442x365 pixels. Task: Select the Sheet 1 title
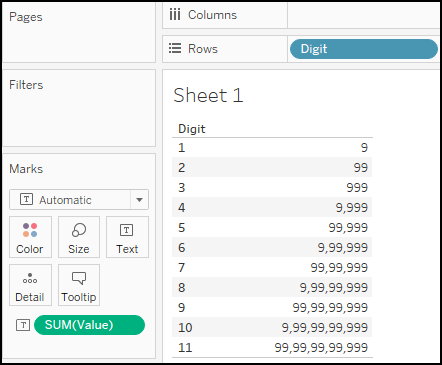click(208, 95)
